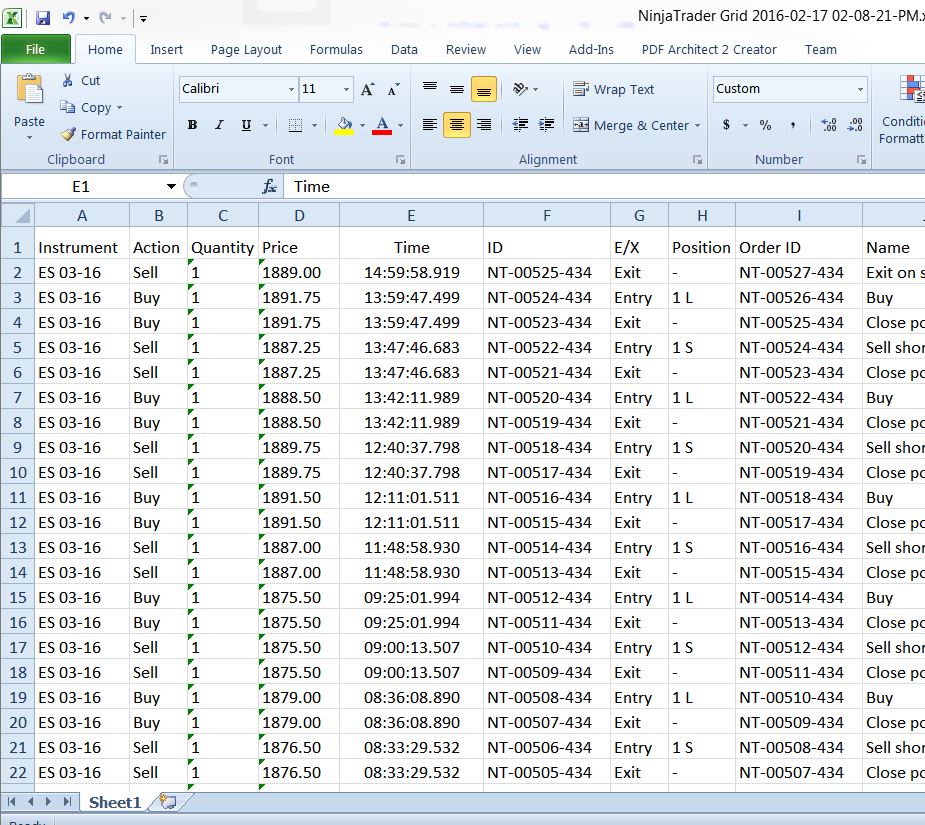Toggle Align Text Left
This screenshot has height=825, width=925.
coord(429,125)
